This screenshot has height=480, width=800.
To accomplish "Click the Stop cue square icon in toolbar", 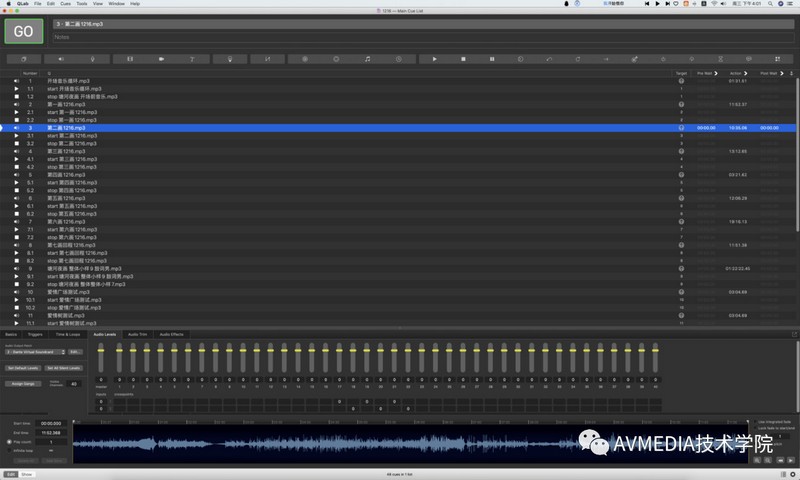I will [x=461, y=59].
